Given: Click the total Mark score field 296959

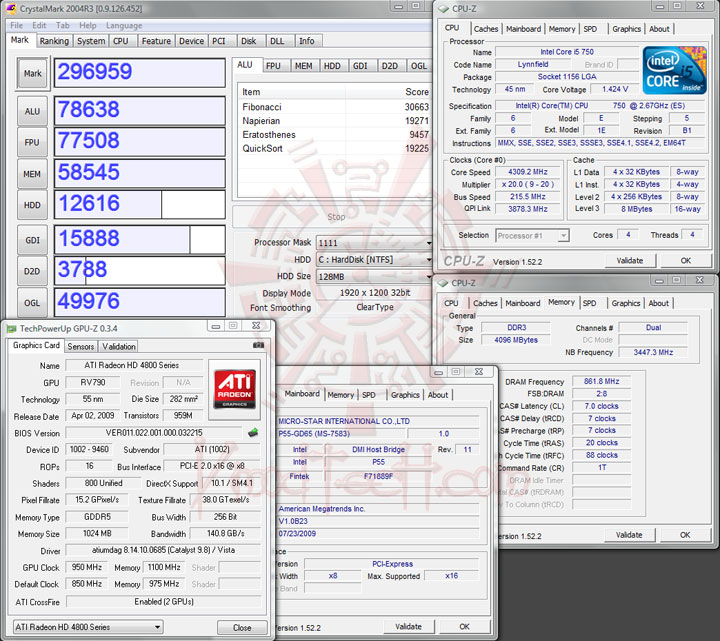Looking at the screenshot, I should coord(140,72).
